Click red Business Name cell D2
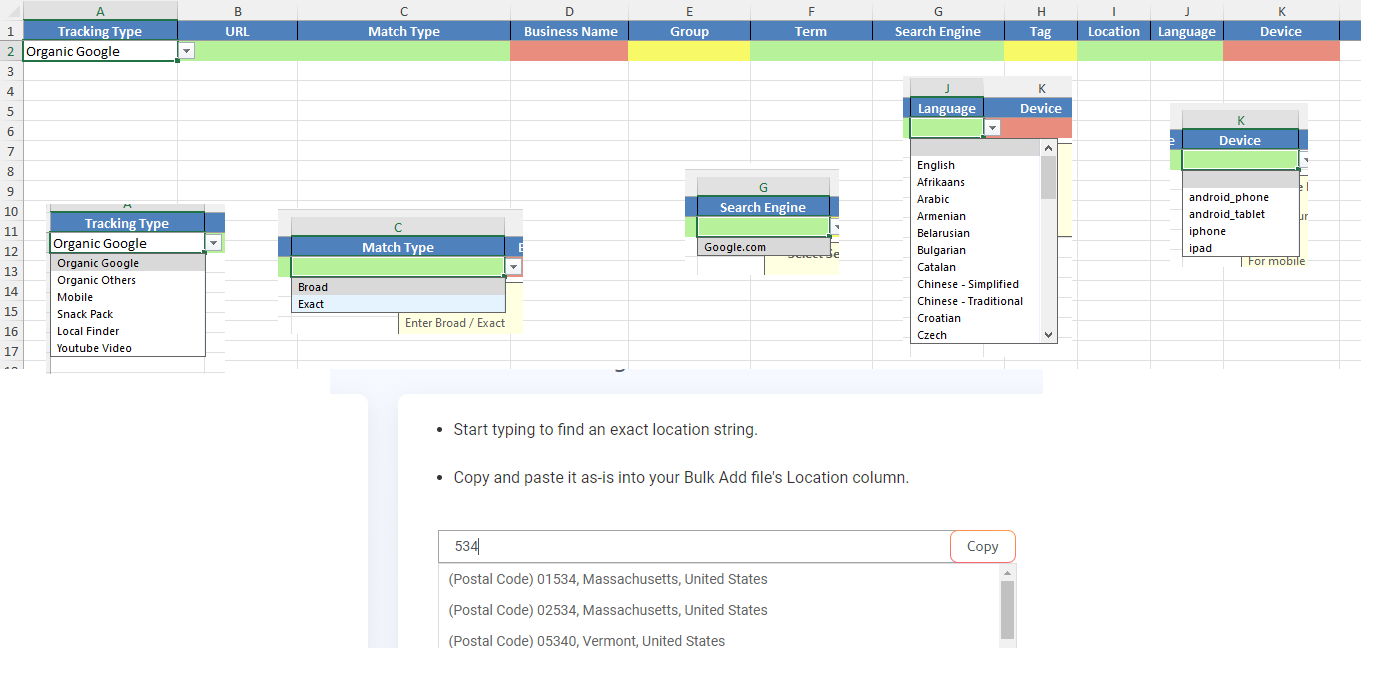1387x682 pixels. (569, 51)
